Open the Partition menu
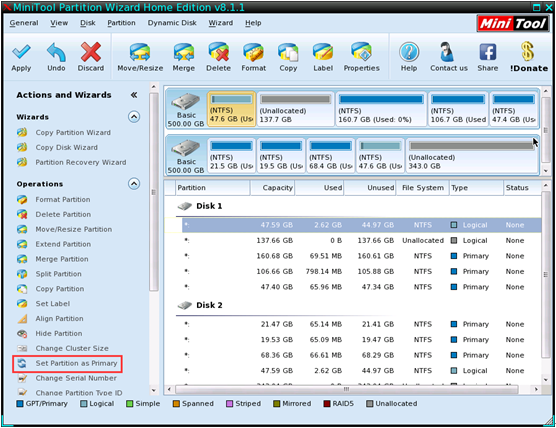The image size is (556, 428). (121, 23)
